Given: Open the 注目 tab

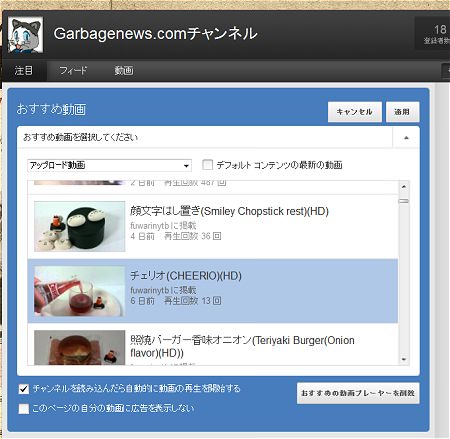Looking at the screenshot, I should [24, 70].
